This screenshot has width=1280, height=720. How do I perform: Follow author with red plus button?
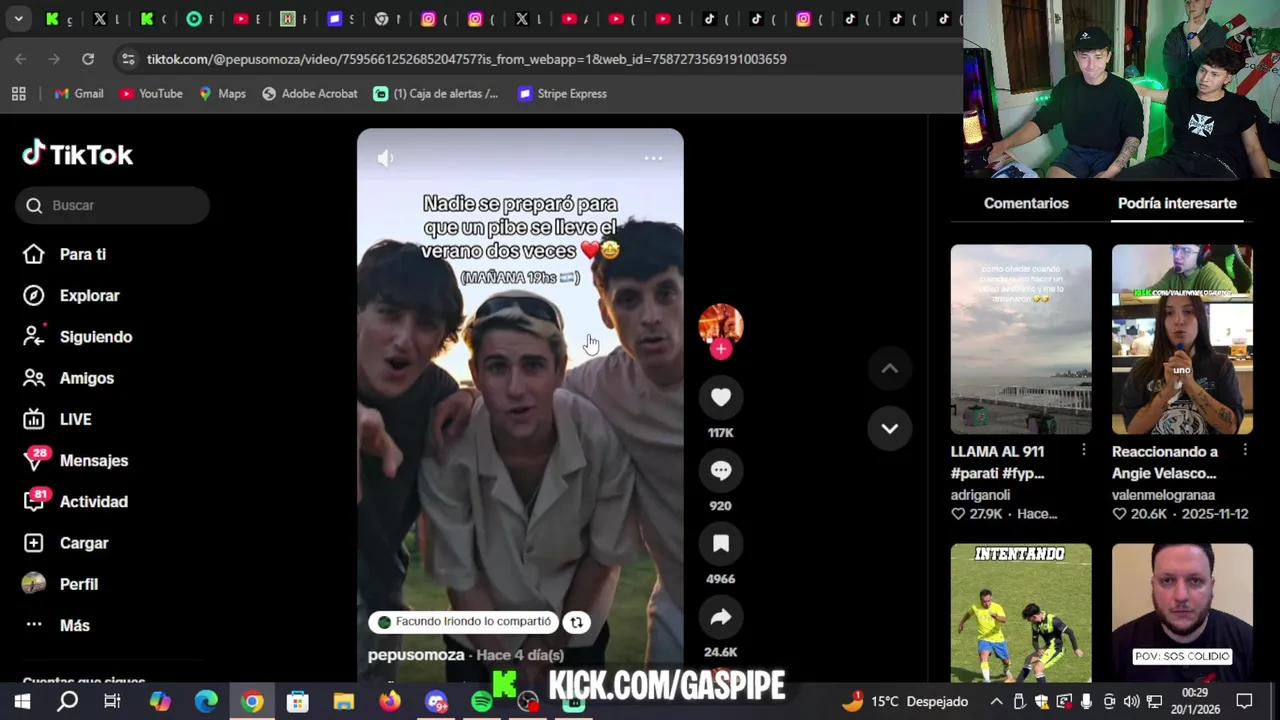click(721, 349)
